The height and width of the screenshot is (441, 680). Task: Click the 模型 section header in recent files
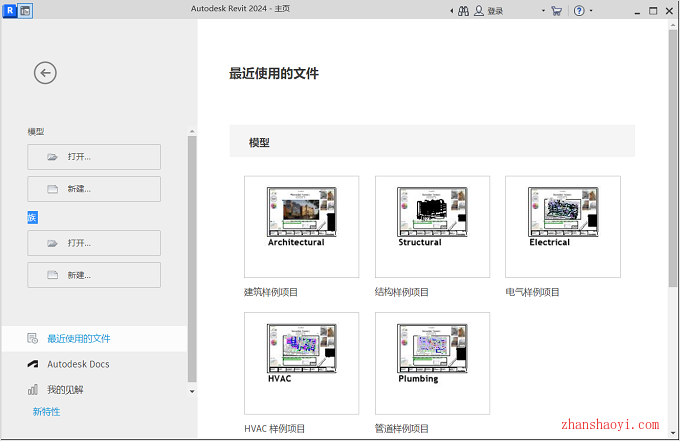(x=432, y=141)
